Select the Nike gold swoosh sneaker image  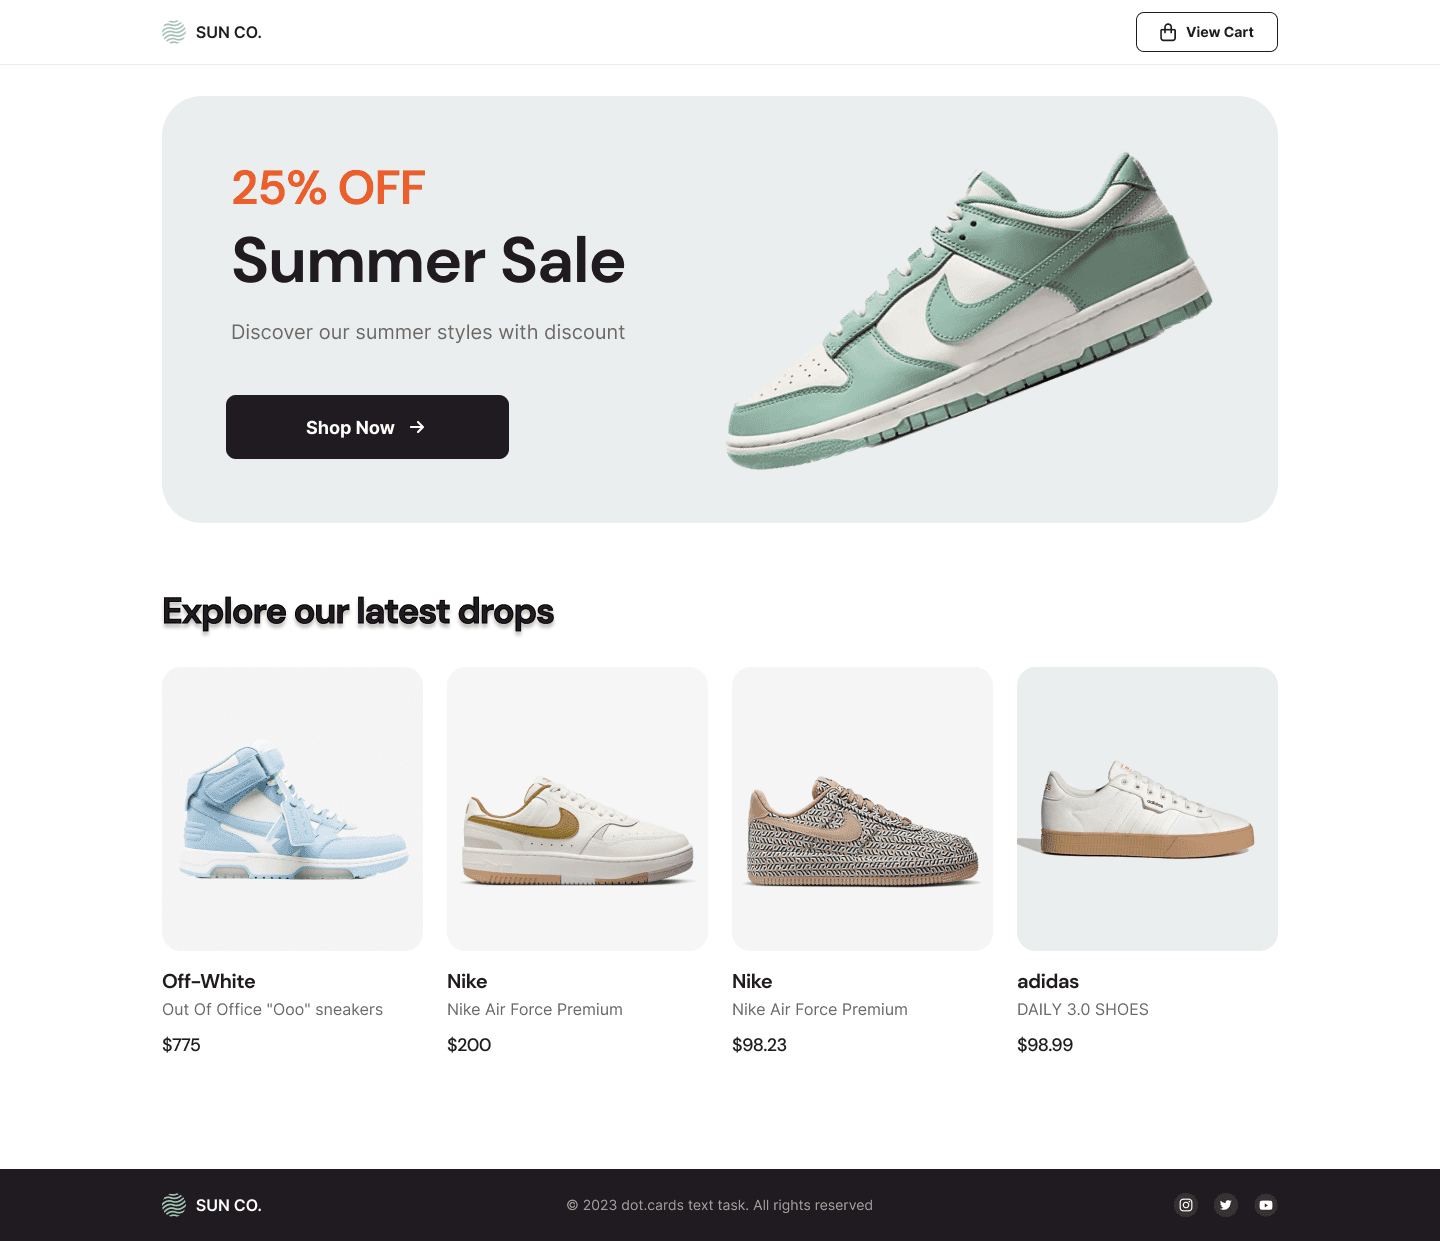click(577, 809)
